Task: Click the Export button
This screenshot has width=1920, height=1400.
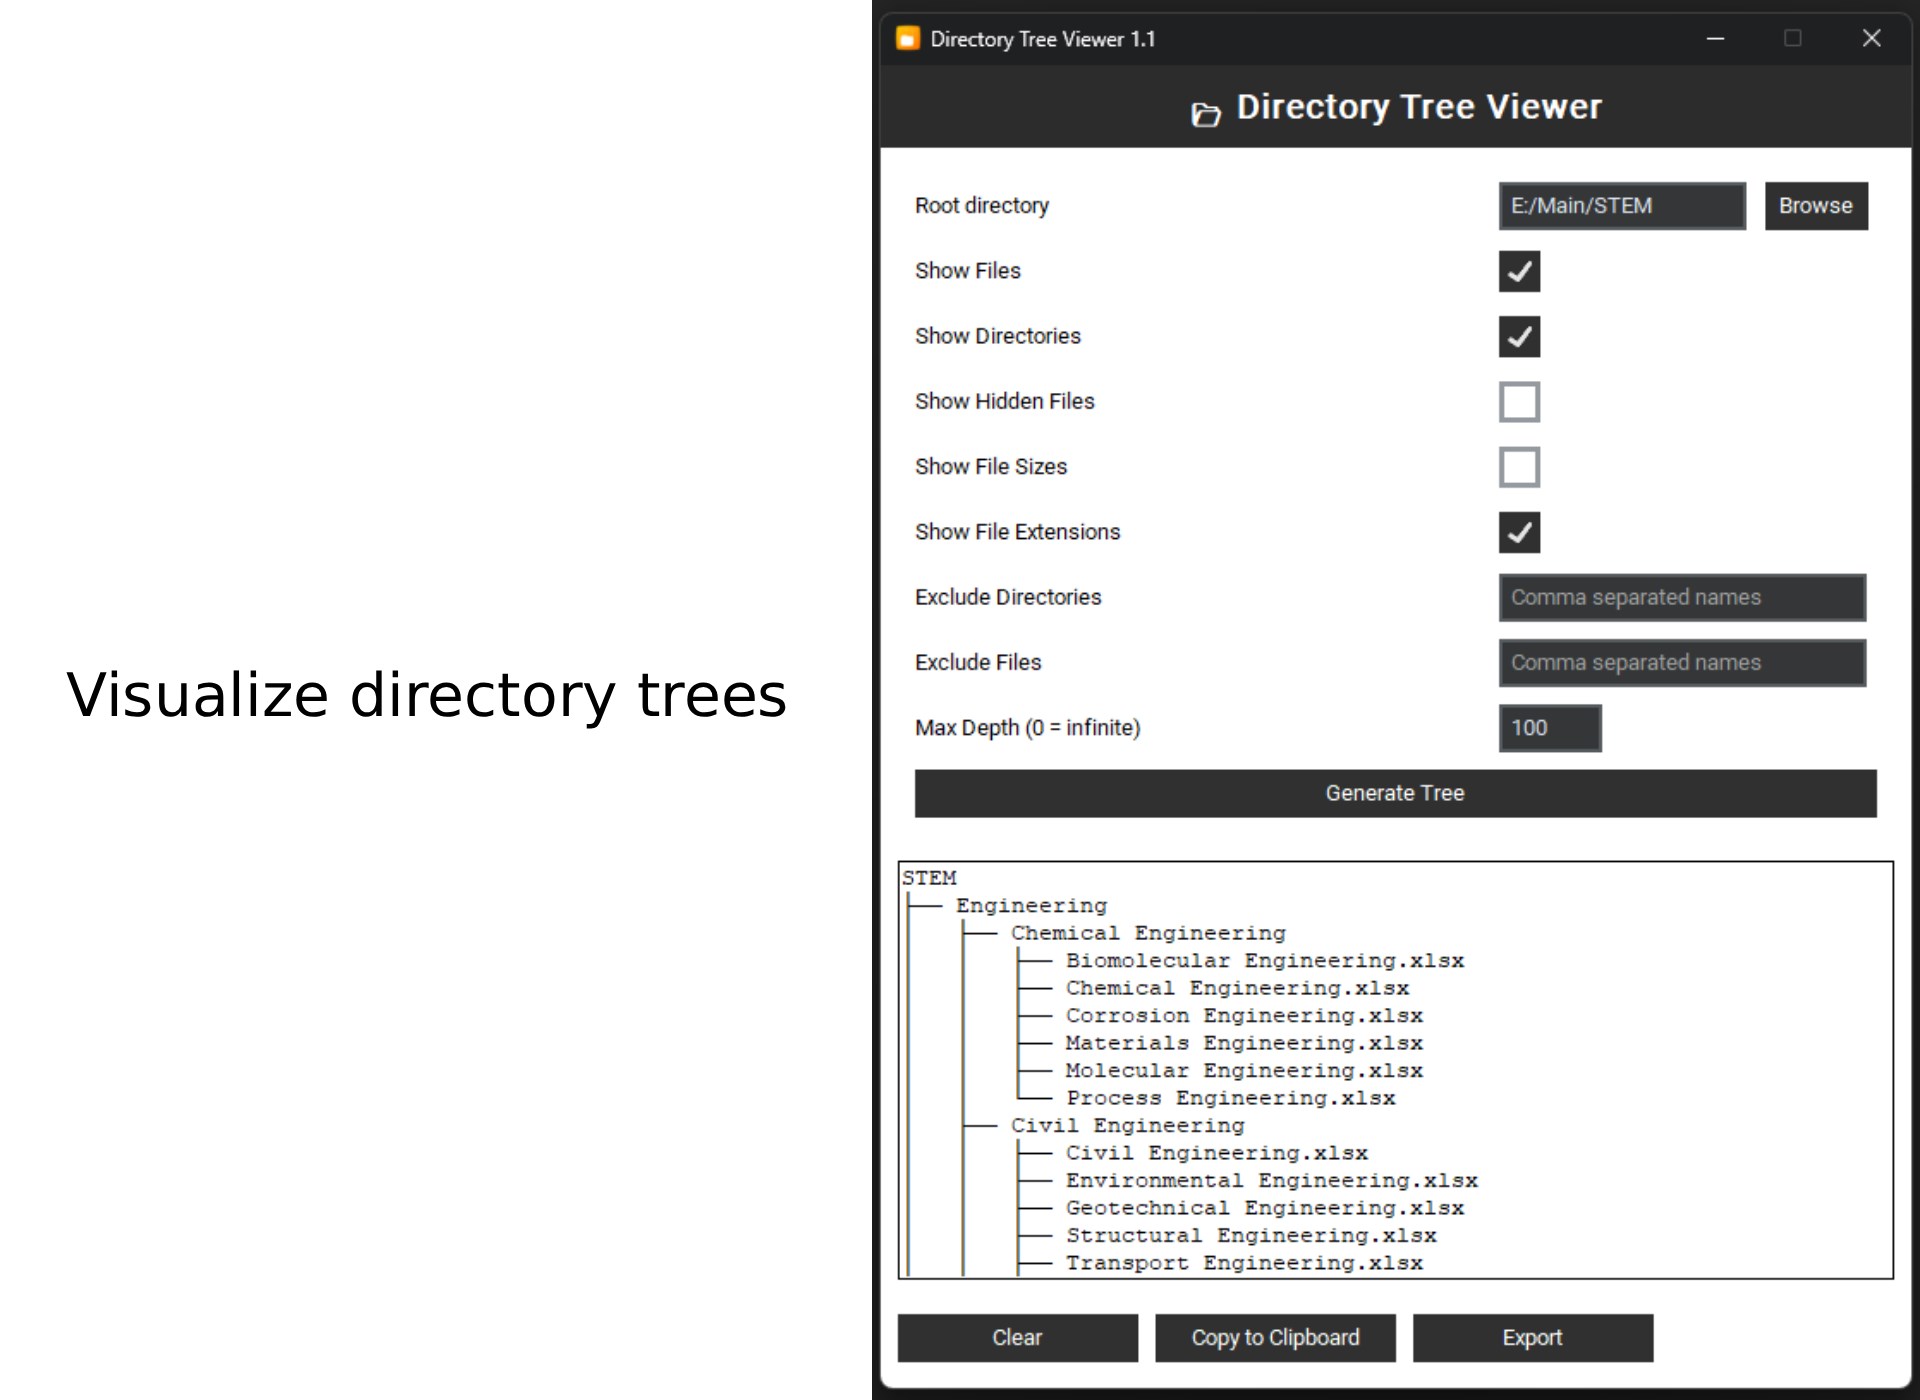Action: click(x=1531, y=1337)
